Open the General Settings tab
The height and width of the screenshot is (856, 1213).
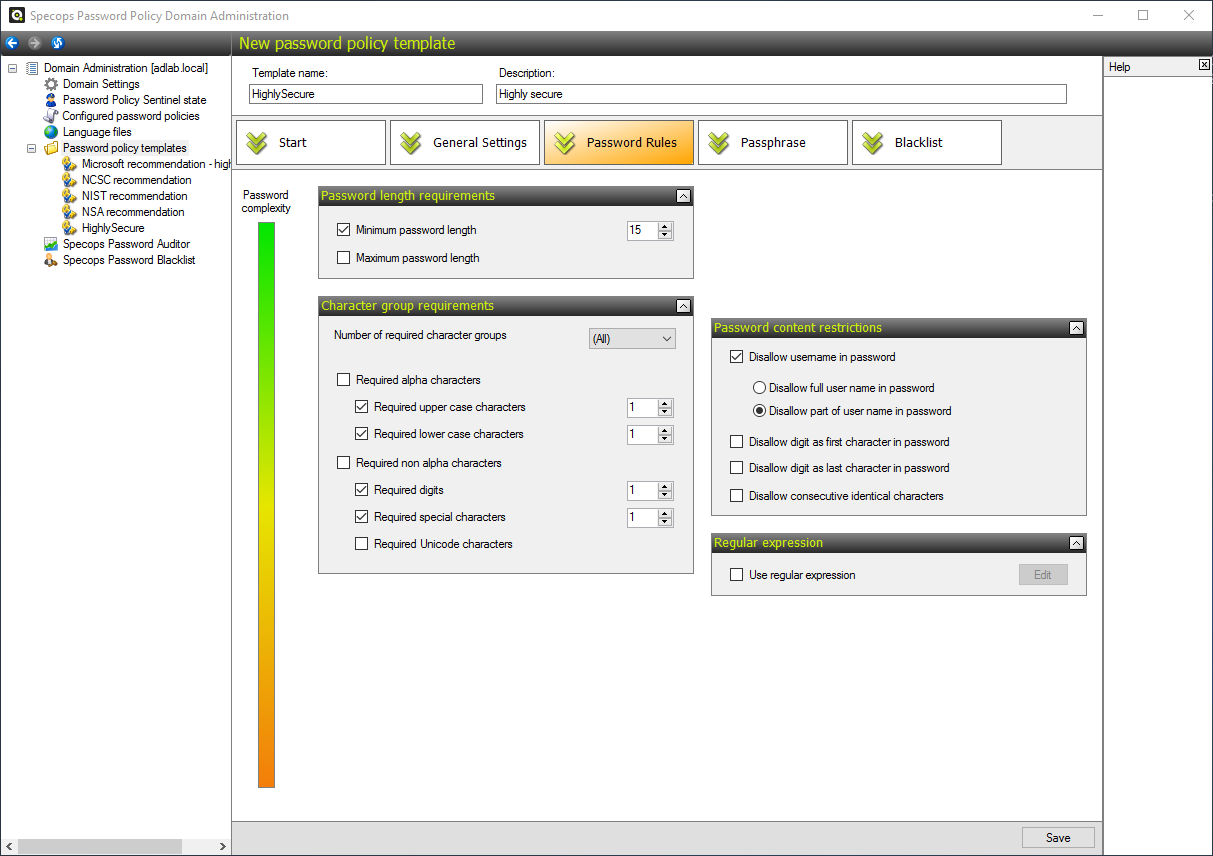pos(465,143)
